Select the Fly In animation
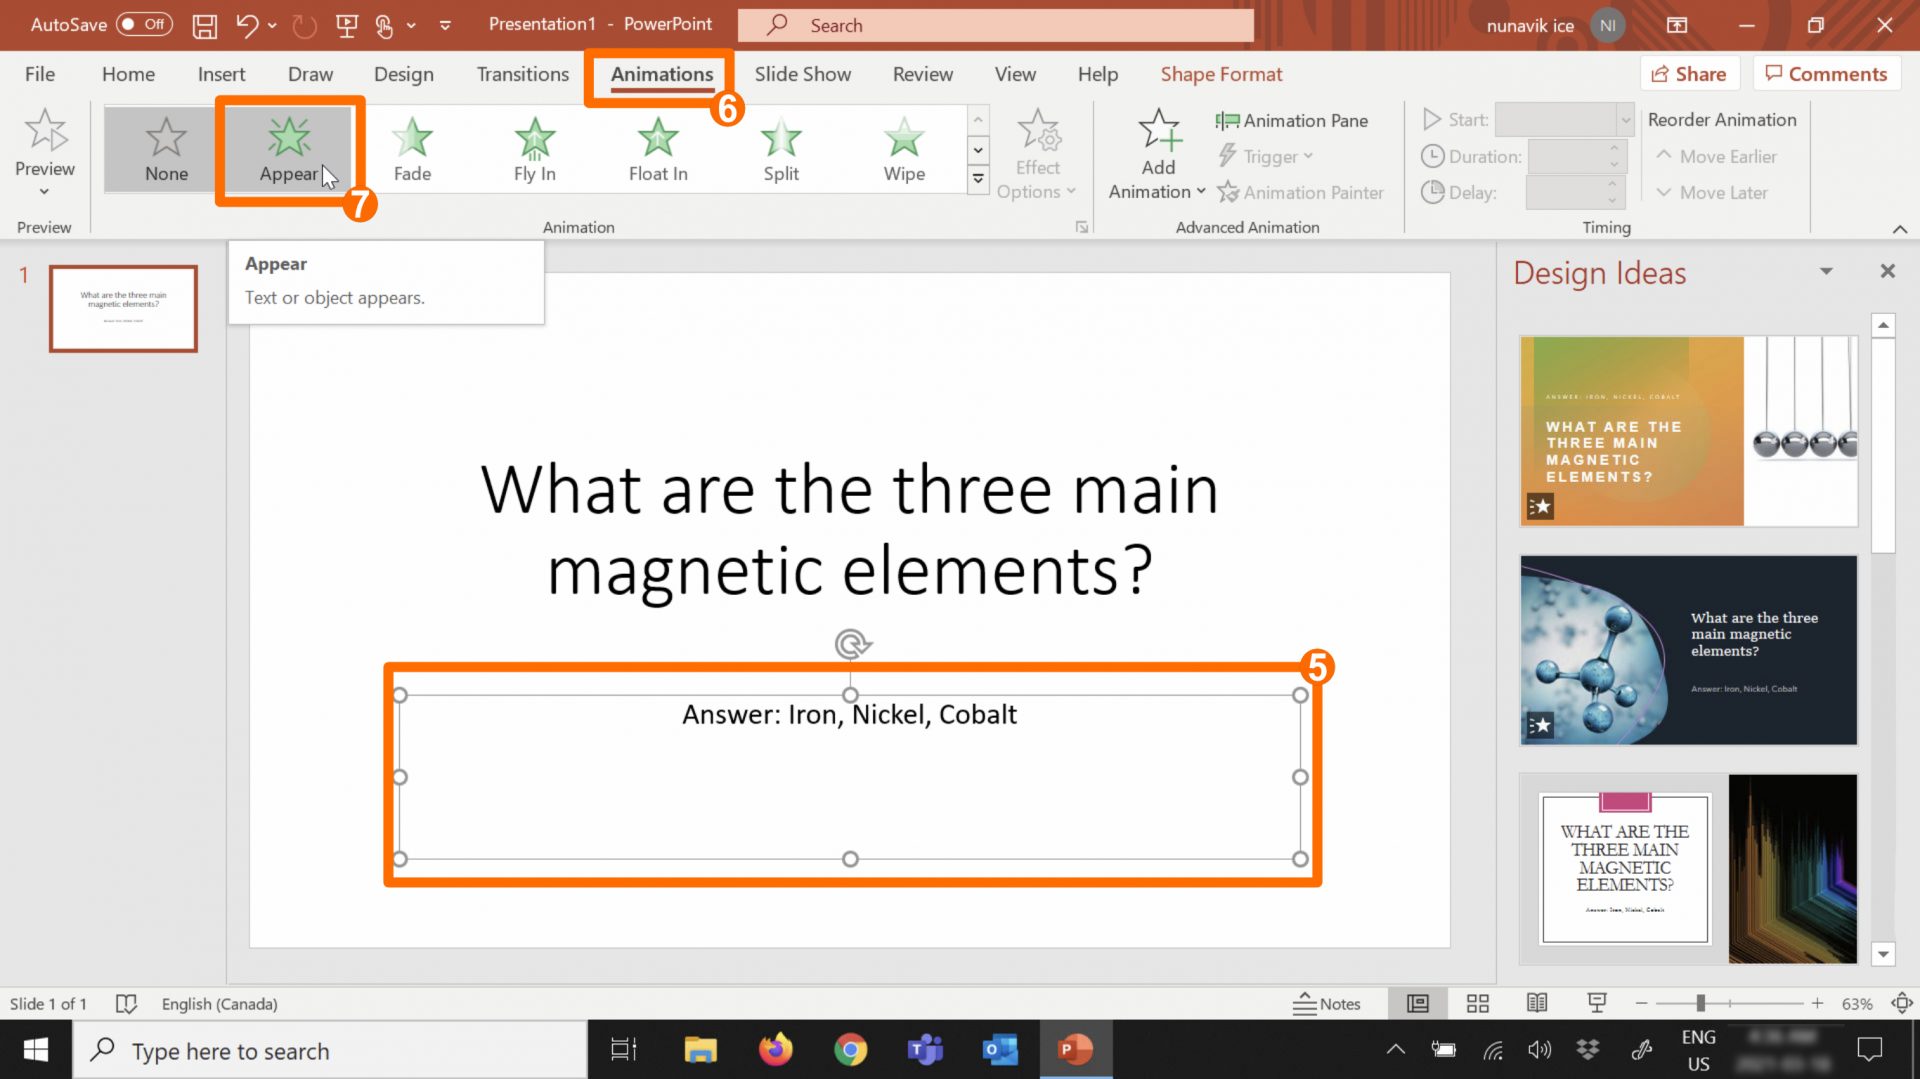 pos(534,148)
